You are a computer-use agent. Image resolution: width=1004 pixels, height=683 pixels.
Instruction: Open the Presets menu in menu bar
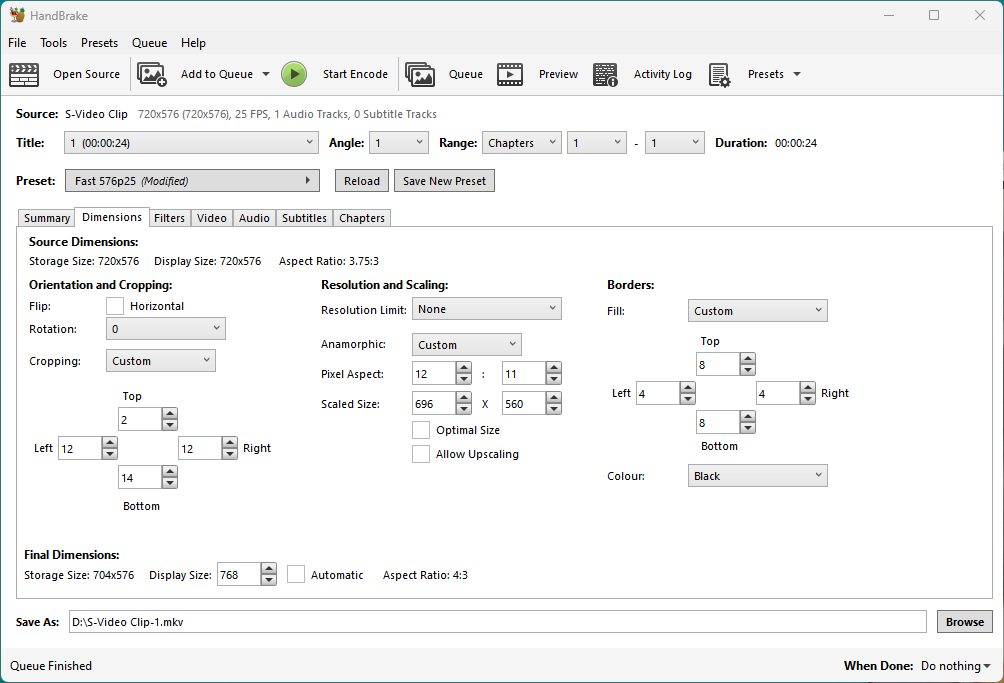99,43
